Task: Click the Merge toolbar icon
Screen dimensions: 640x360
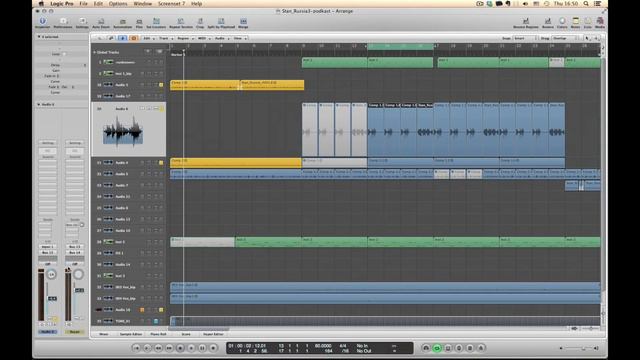Action: click(x=243, y=22)
